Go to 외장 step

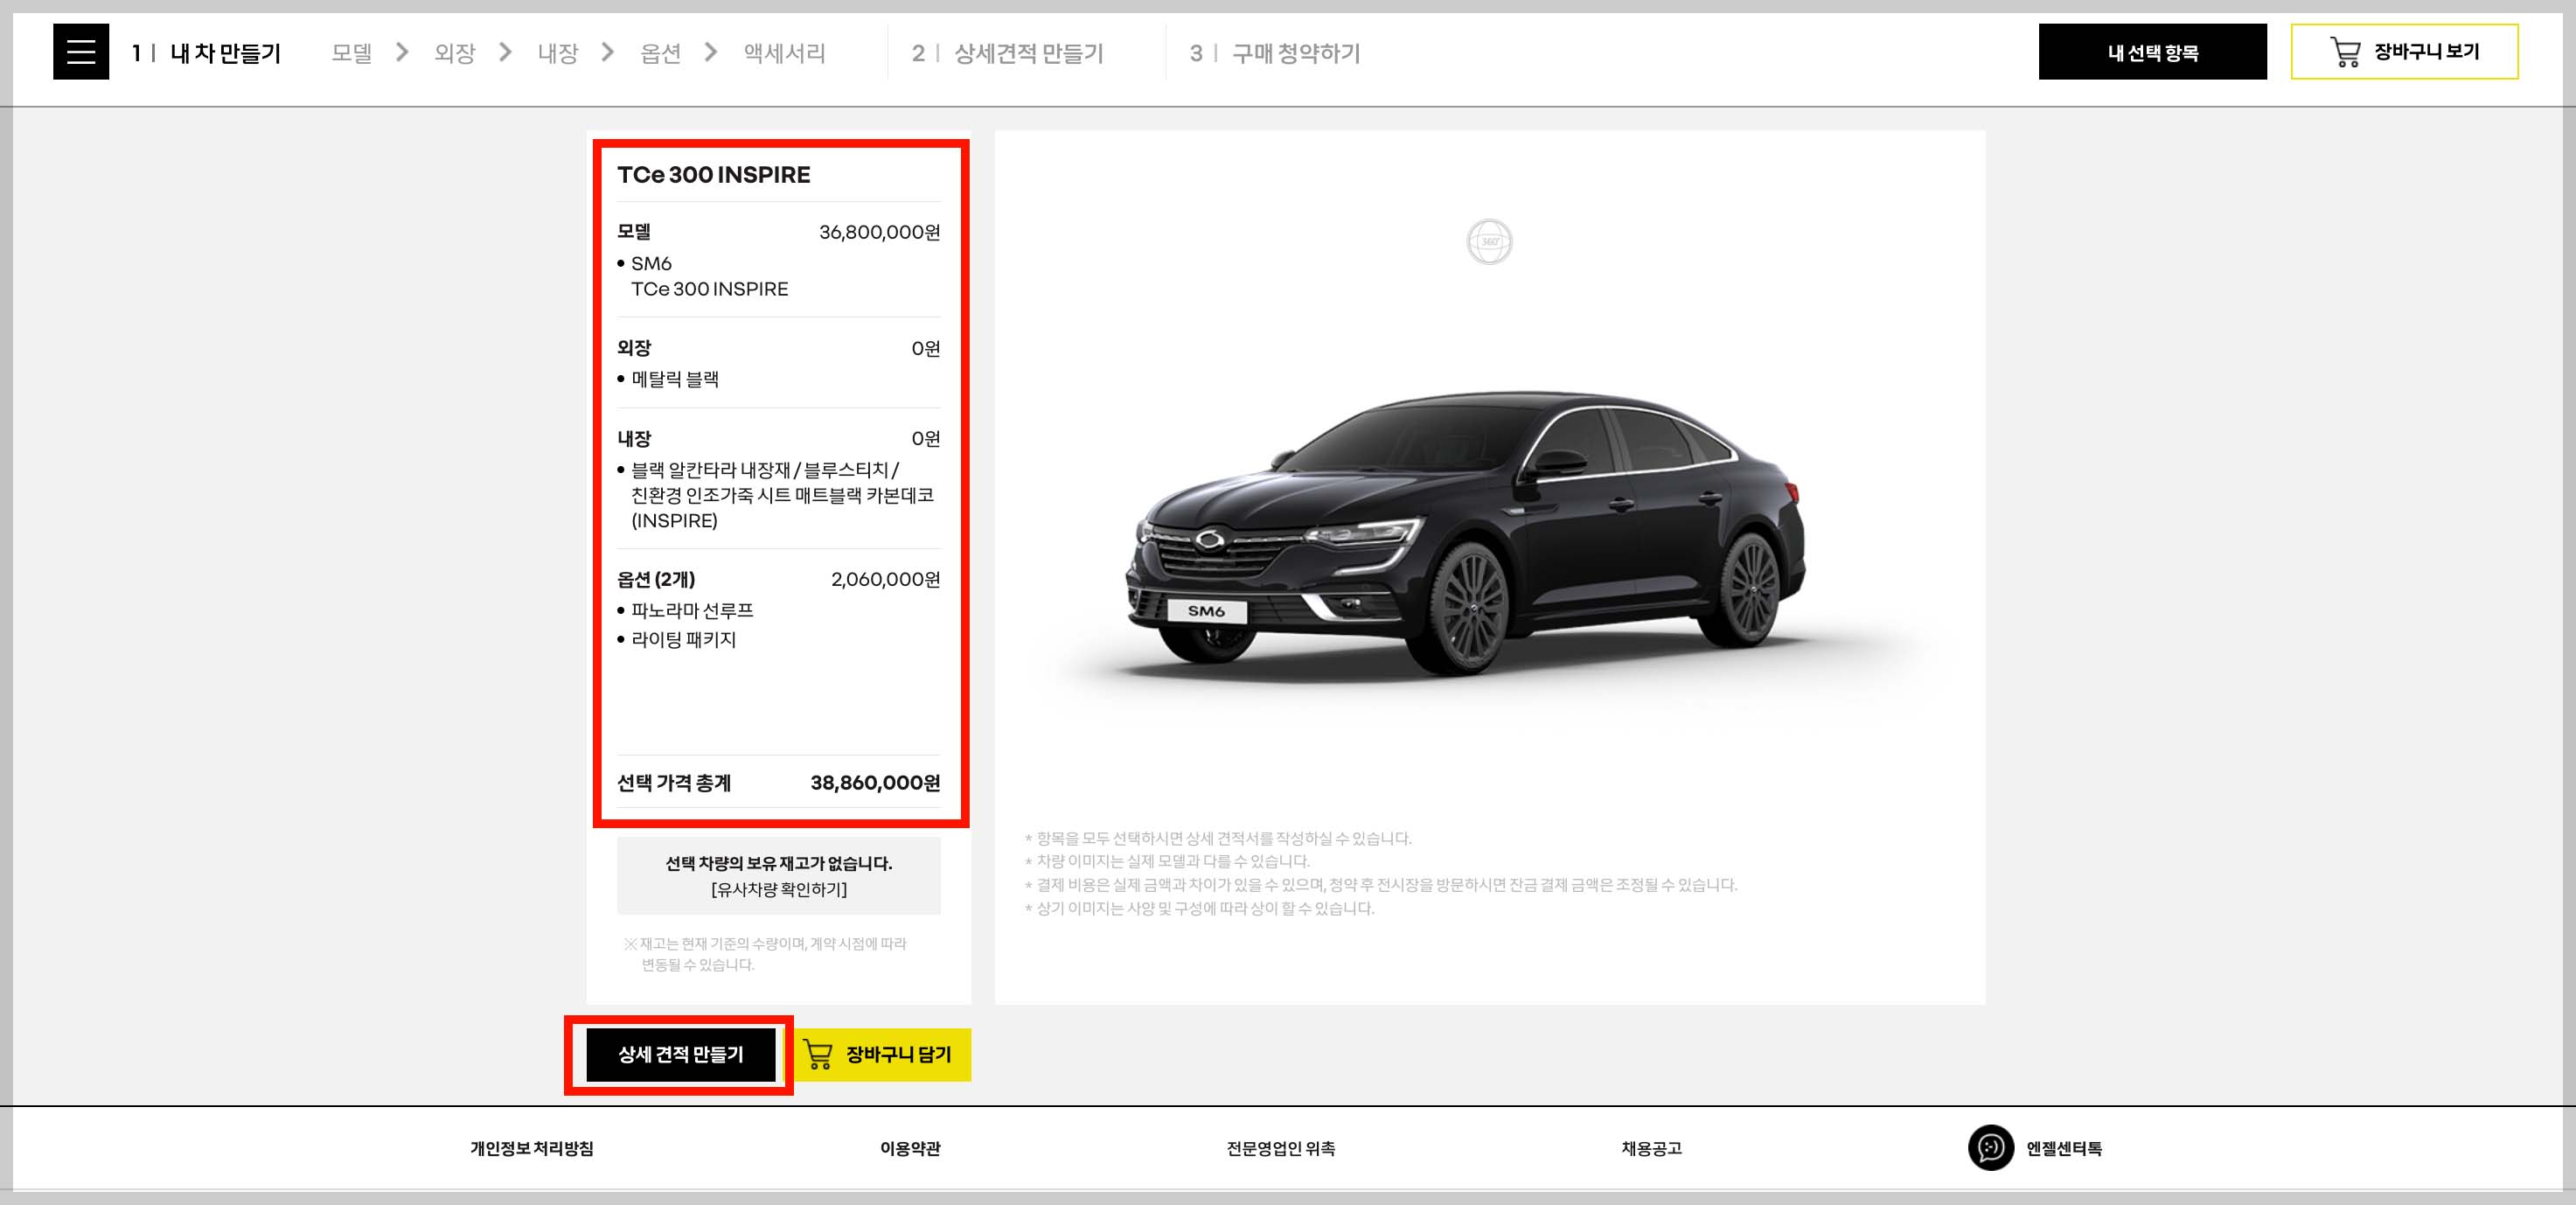(454, 53)
